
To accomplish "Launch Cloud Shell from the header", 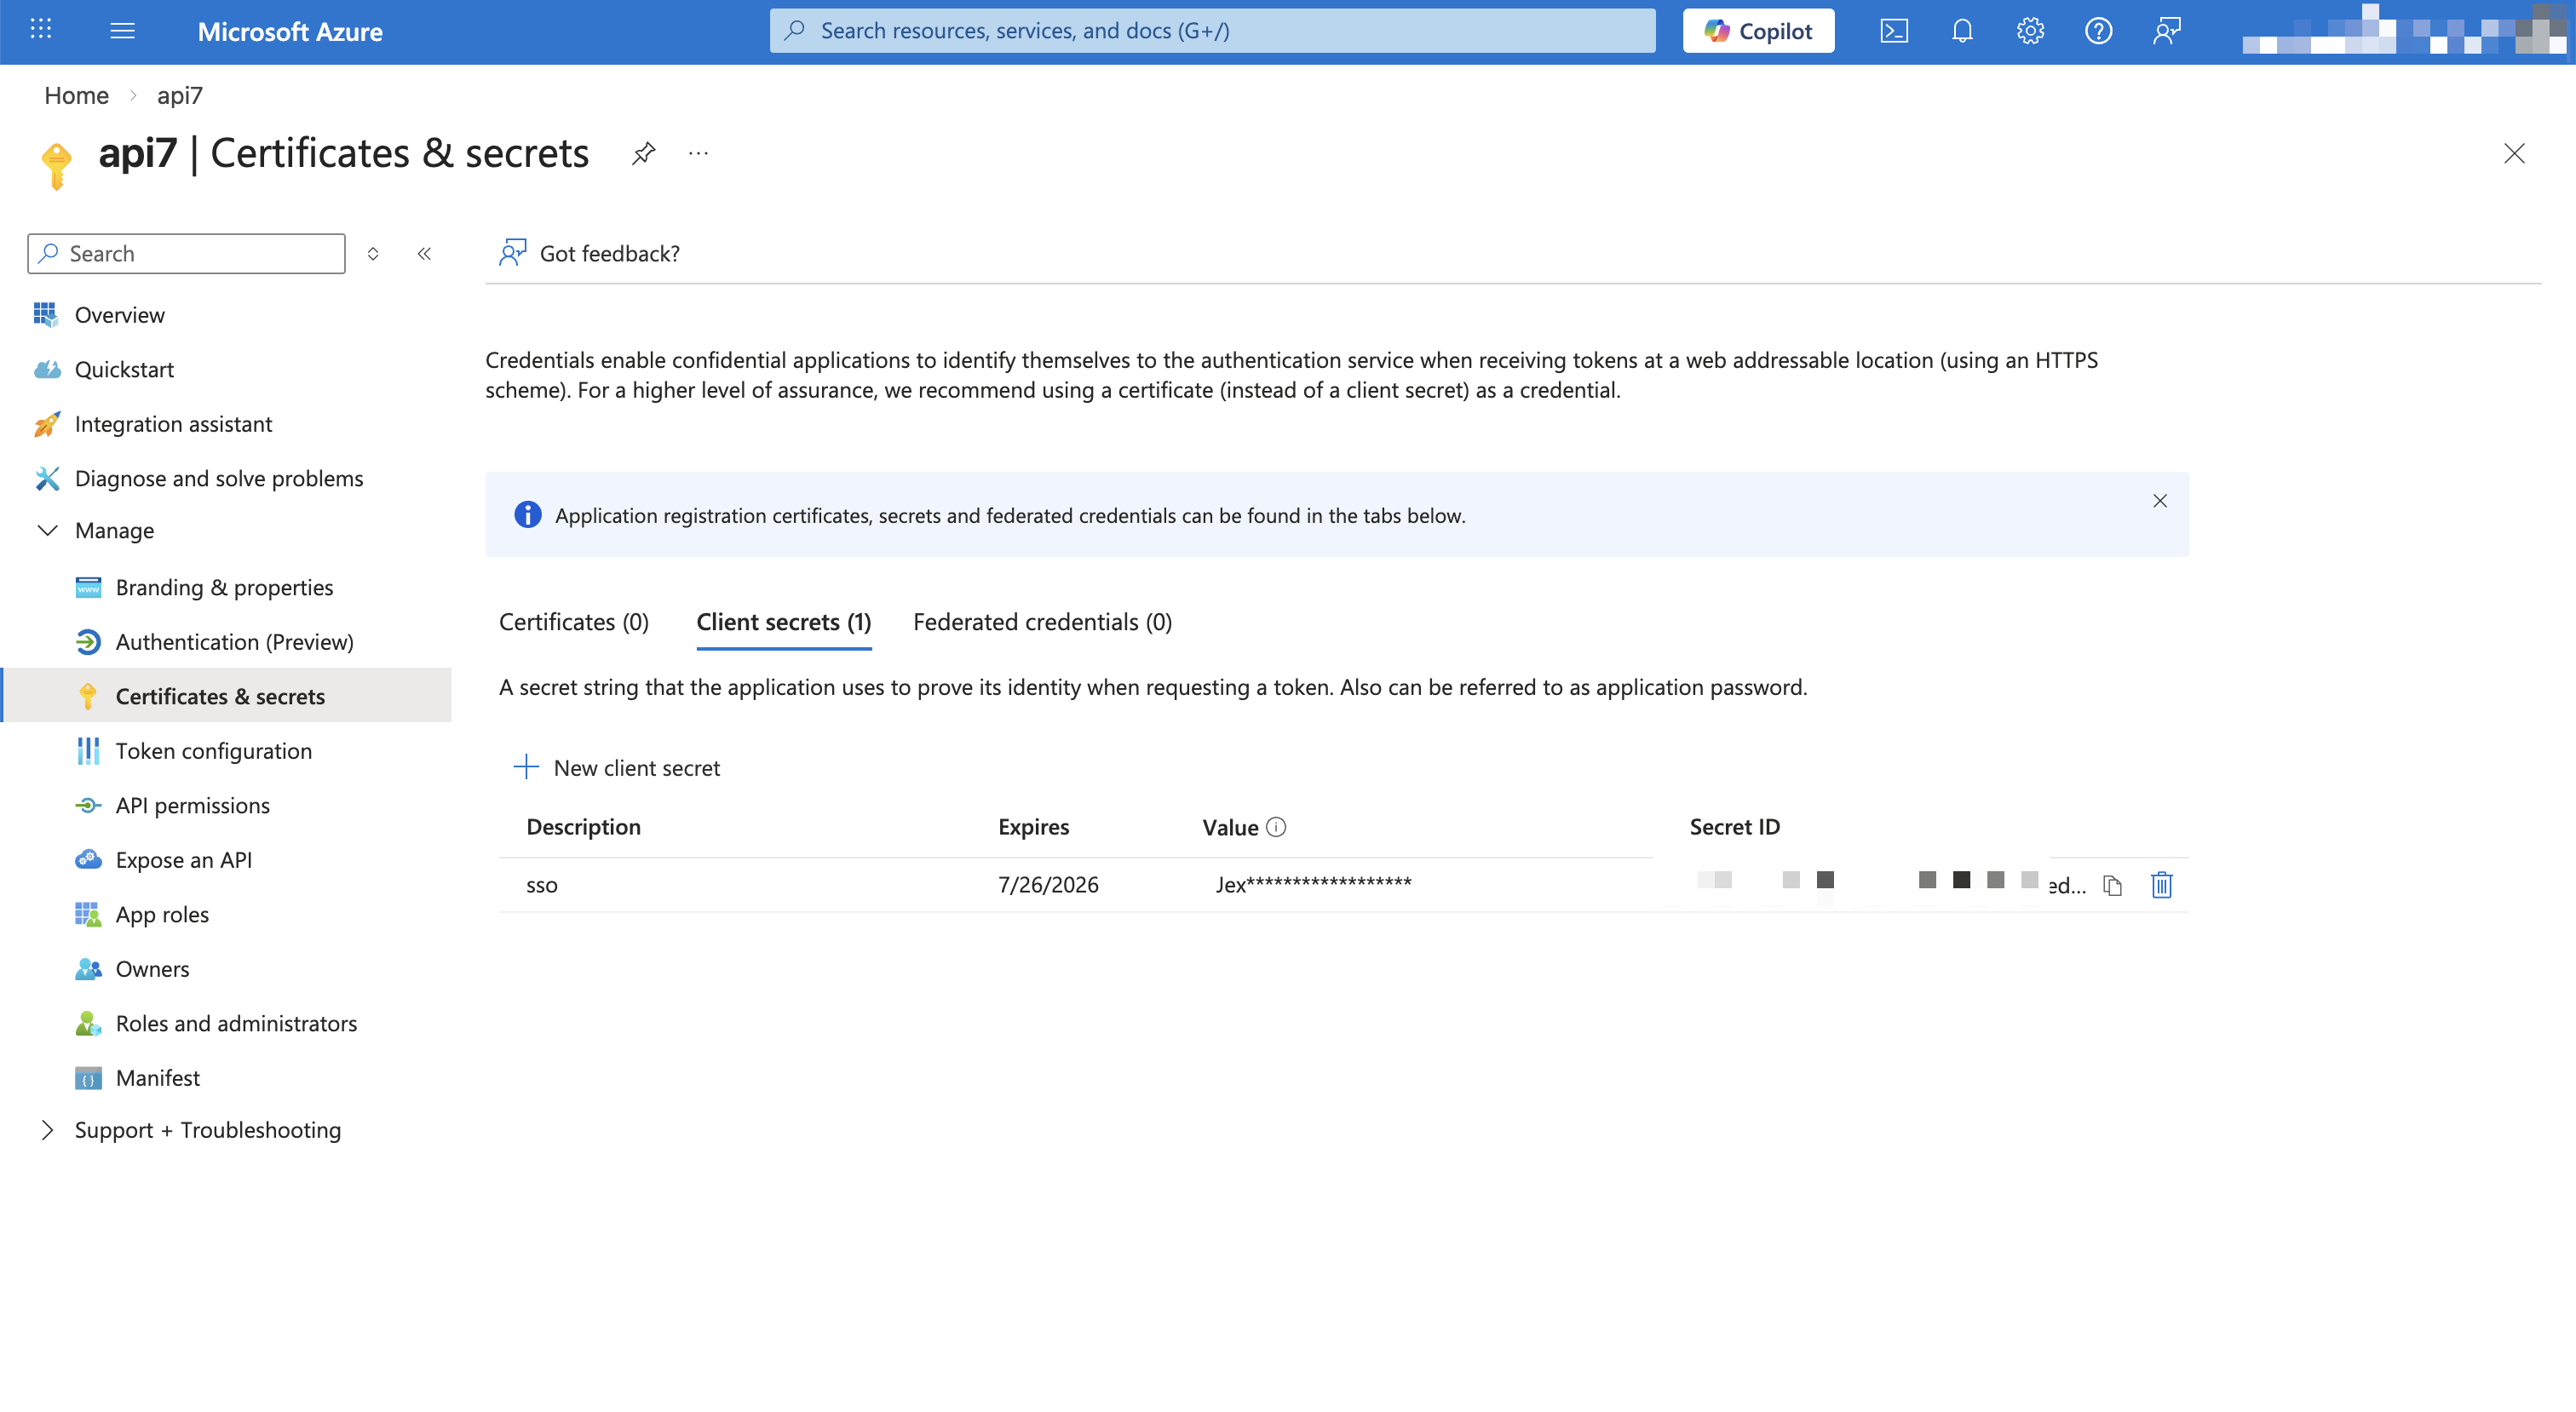I will (1893, 30).
